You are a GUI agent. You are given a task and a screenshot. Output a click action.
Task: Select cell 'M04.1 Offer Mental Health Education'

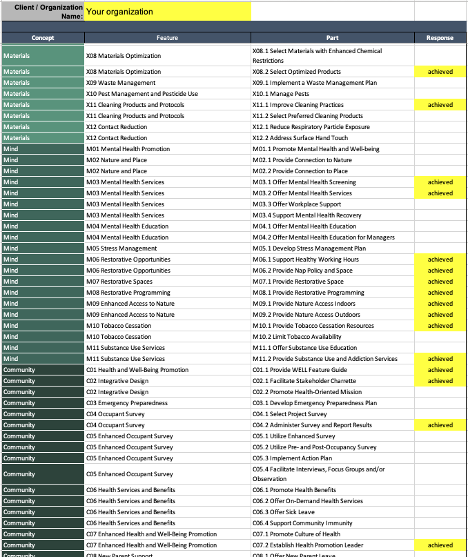pos(333,226)
